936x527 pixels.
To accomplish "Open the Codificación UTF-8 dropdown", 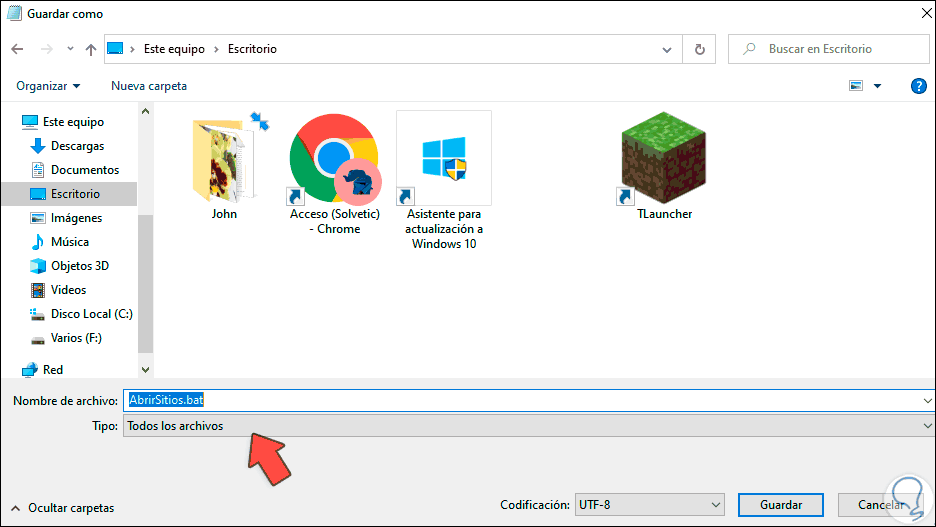I will pos(649,505).
